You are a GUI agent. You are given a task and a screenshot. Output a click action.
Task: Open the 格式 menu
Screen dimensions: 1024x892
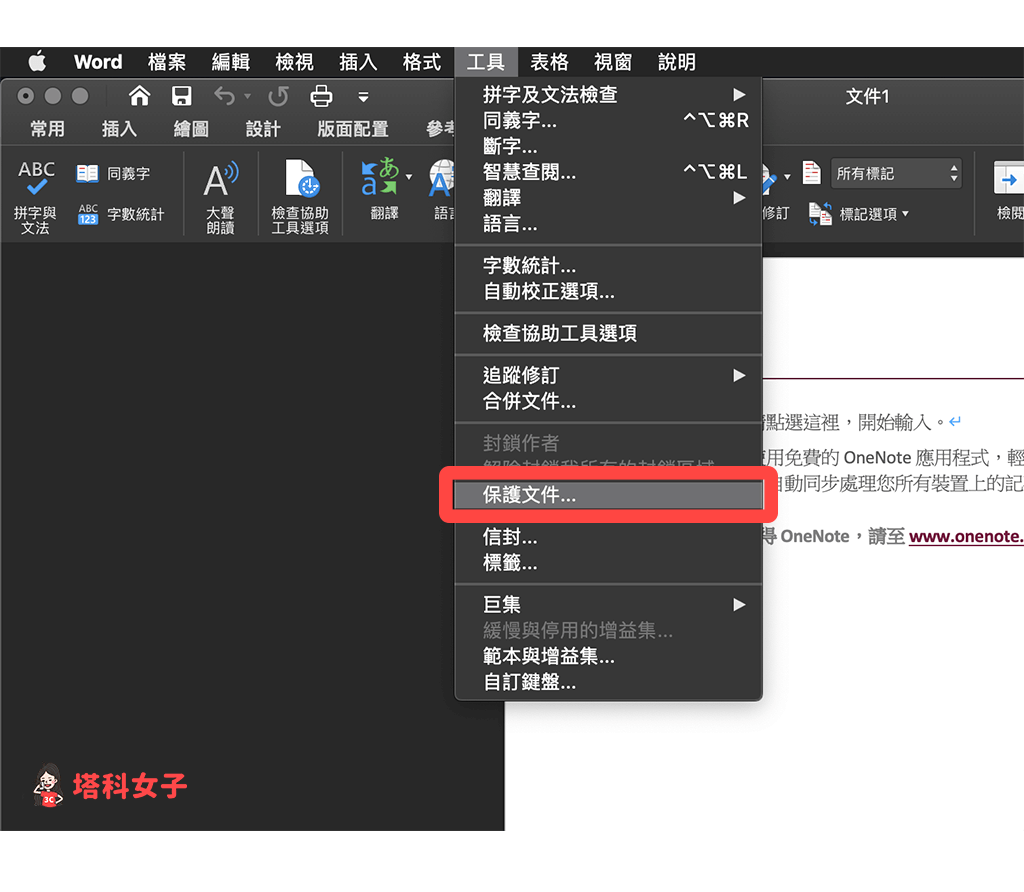(422, 62)
